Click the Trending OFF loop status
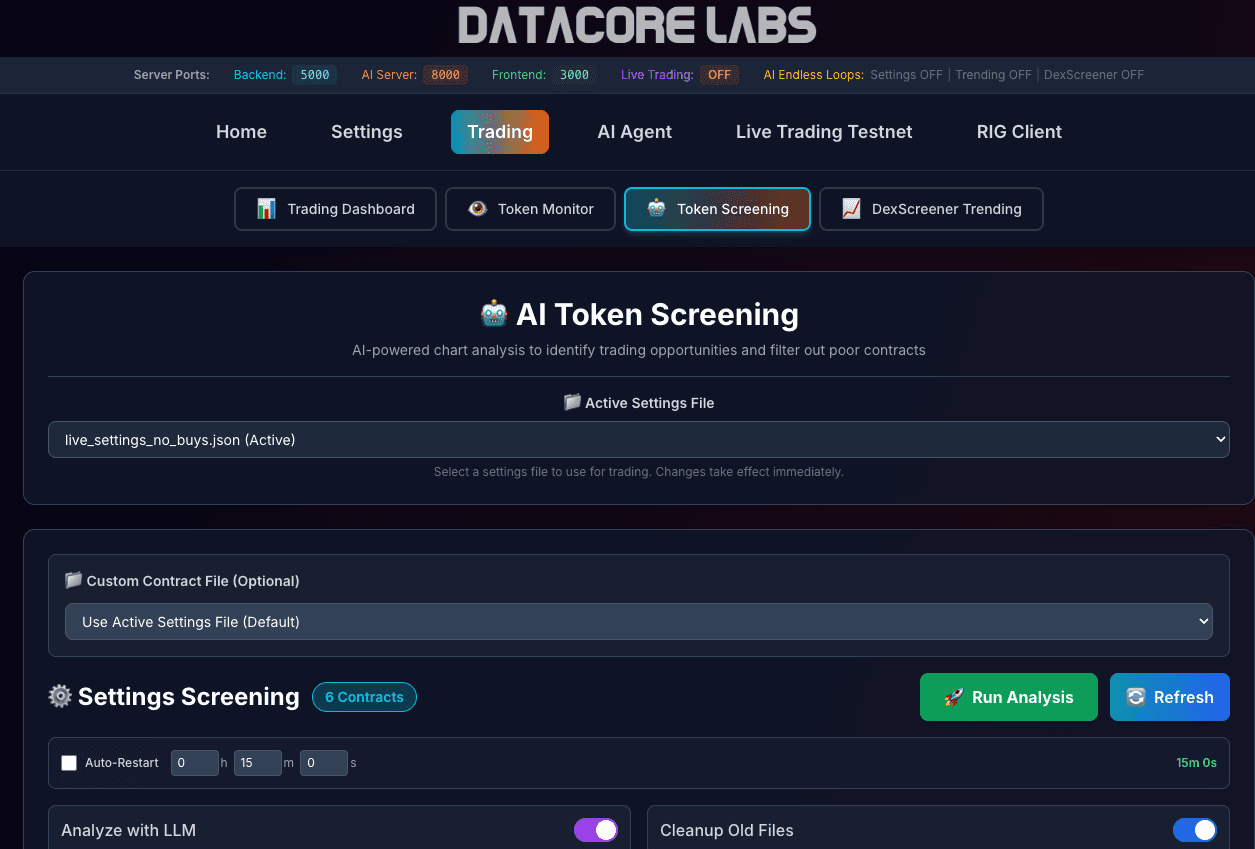Screen dimensions: 1255x849 [x=993, y=75]
